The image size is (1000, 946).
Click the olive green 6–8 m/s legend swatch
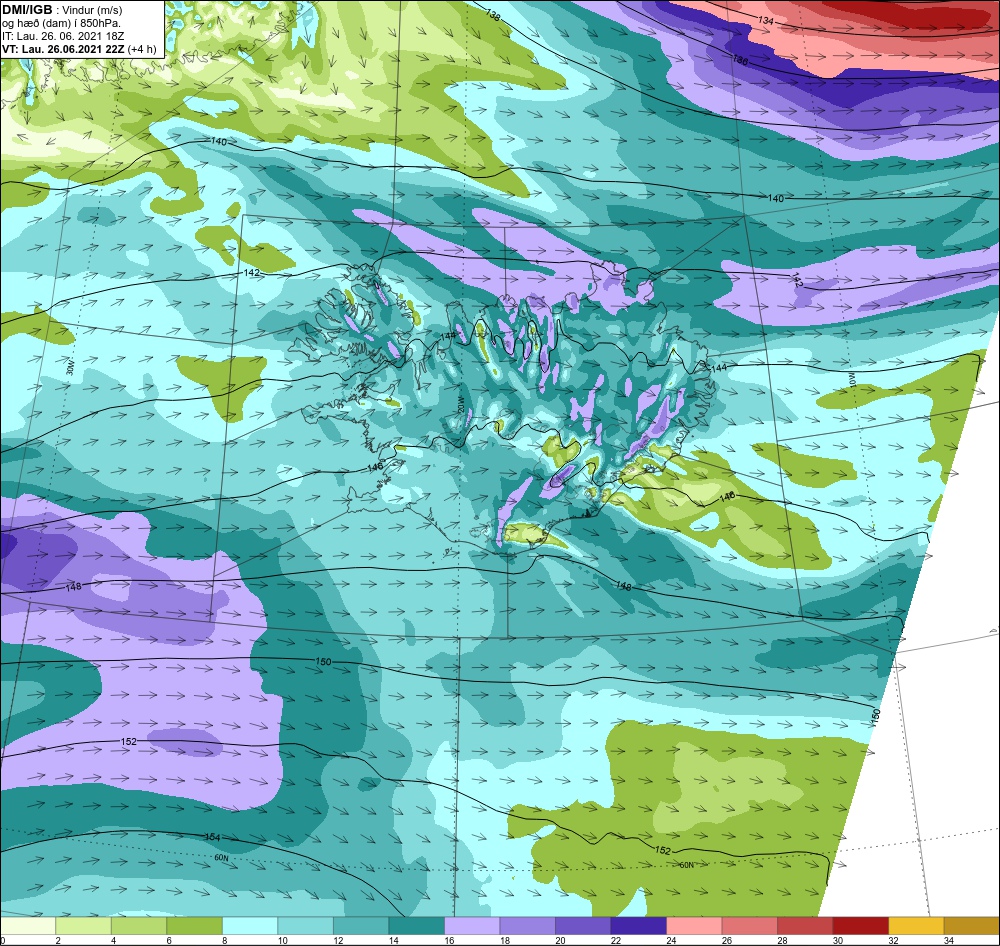click(x=195, y=926)
